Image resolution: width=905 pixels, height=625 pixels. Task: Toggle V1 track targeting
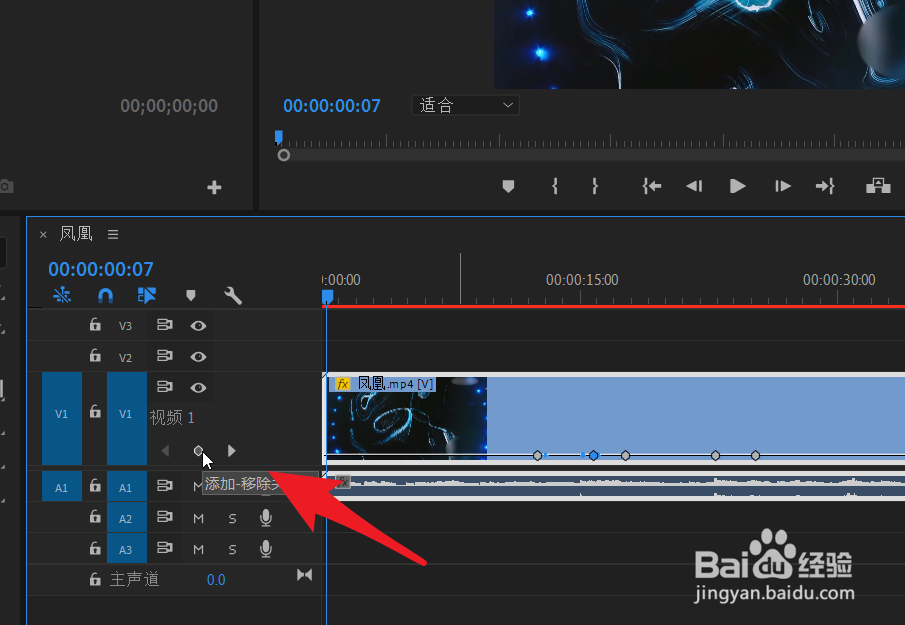[x=126, y=418]
